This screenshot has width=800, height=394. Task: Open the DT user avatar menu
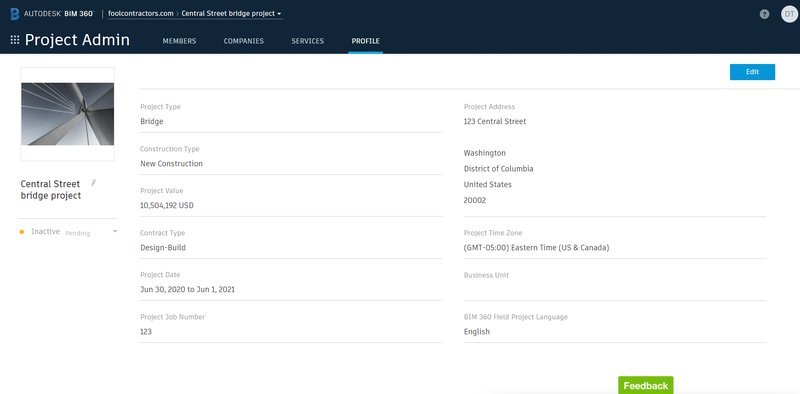[x=789, y=14]
